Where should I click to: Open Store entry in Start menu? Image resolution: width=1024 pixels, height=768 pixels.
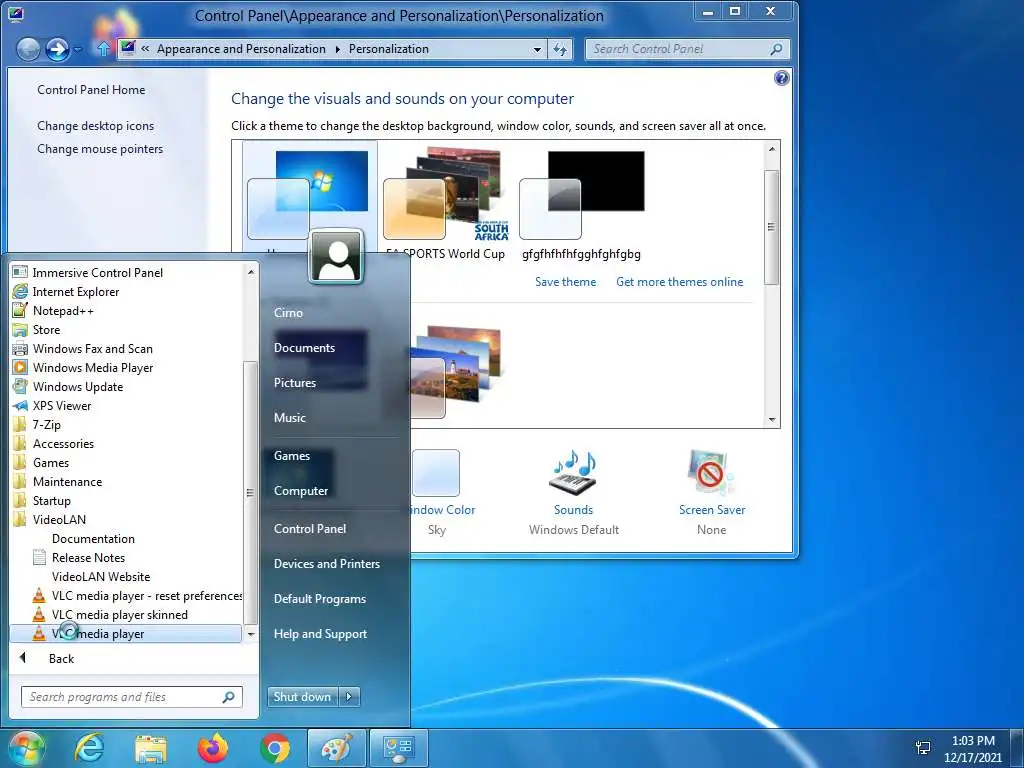pos(125,329)
